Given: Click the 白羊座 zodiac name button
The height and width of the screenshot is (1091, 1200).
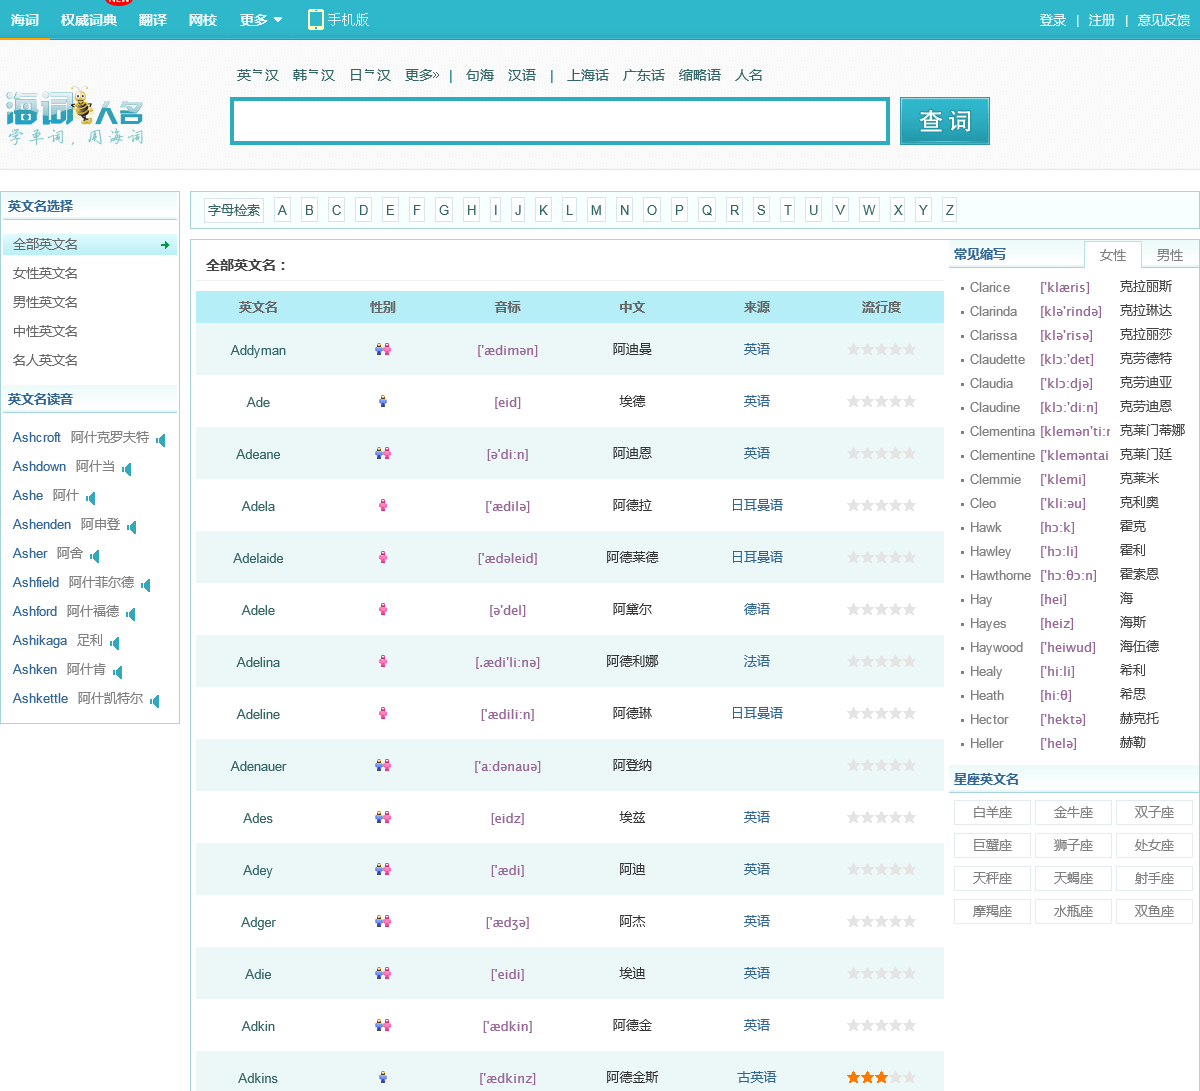Looking at the screenshot, I should click(992, 813).
